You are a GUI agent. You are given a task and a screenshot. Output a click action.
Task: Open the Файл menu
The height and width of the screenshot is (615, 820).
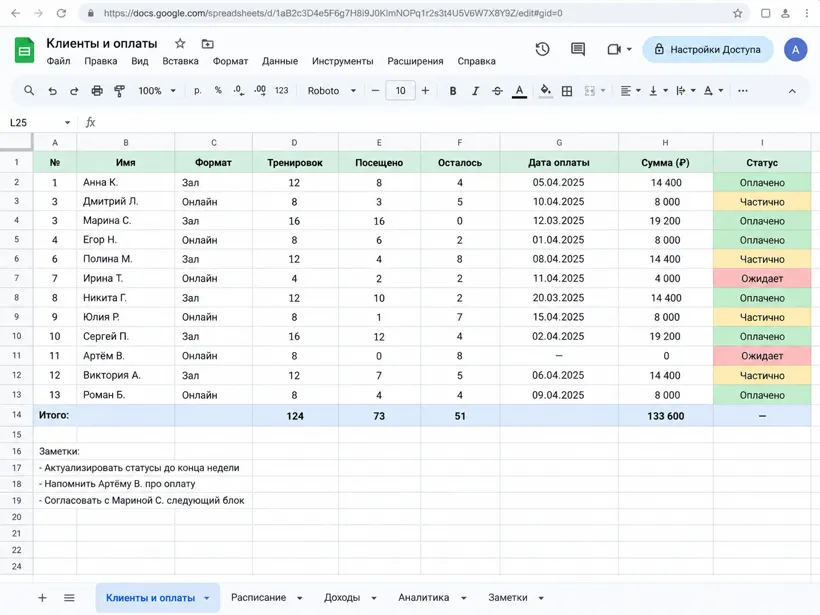coord(58,61)
